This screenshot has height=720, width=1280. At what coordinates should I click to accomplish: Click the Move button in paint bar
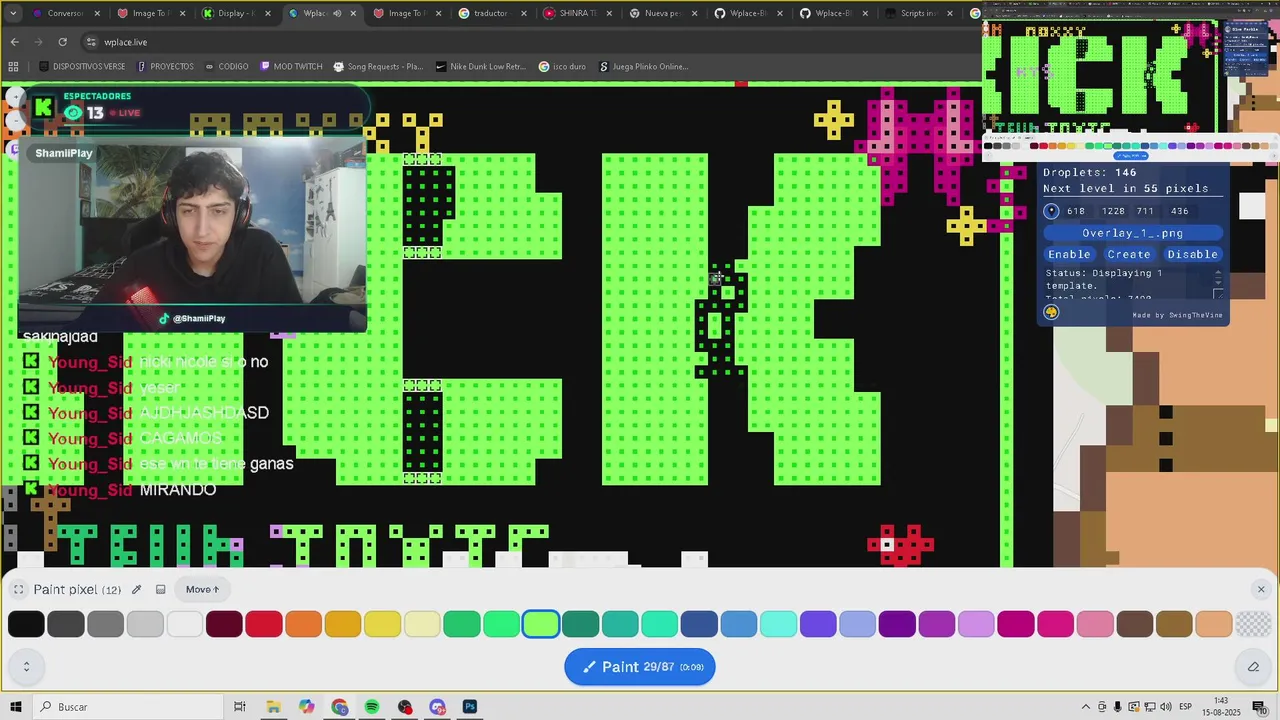coord(202,589)
